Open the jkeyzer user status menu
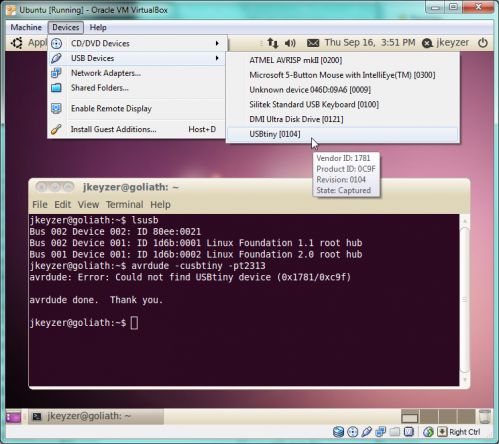Viewport: 499px width, 444px height. 445,43
